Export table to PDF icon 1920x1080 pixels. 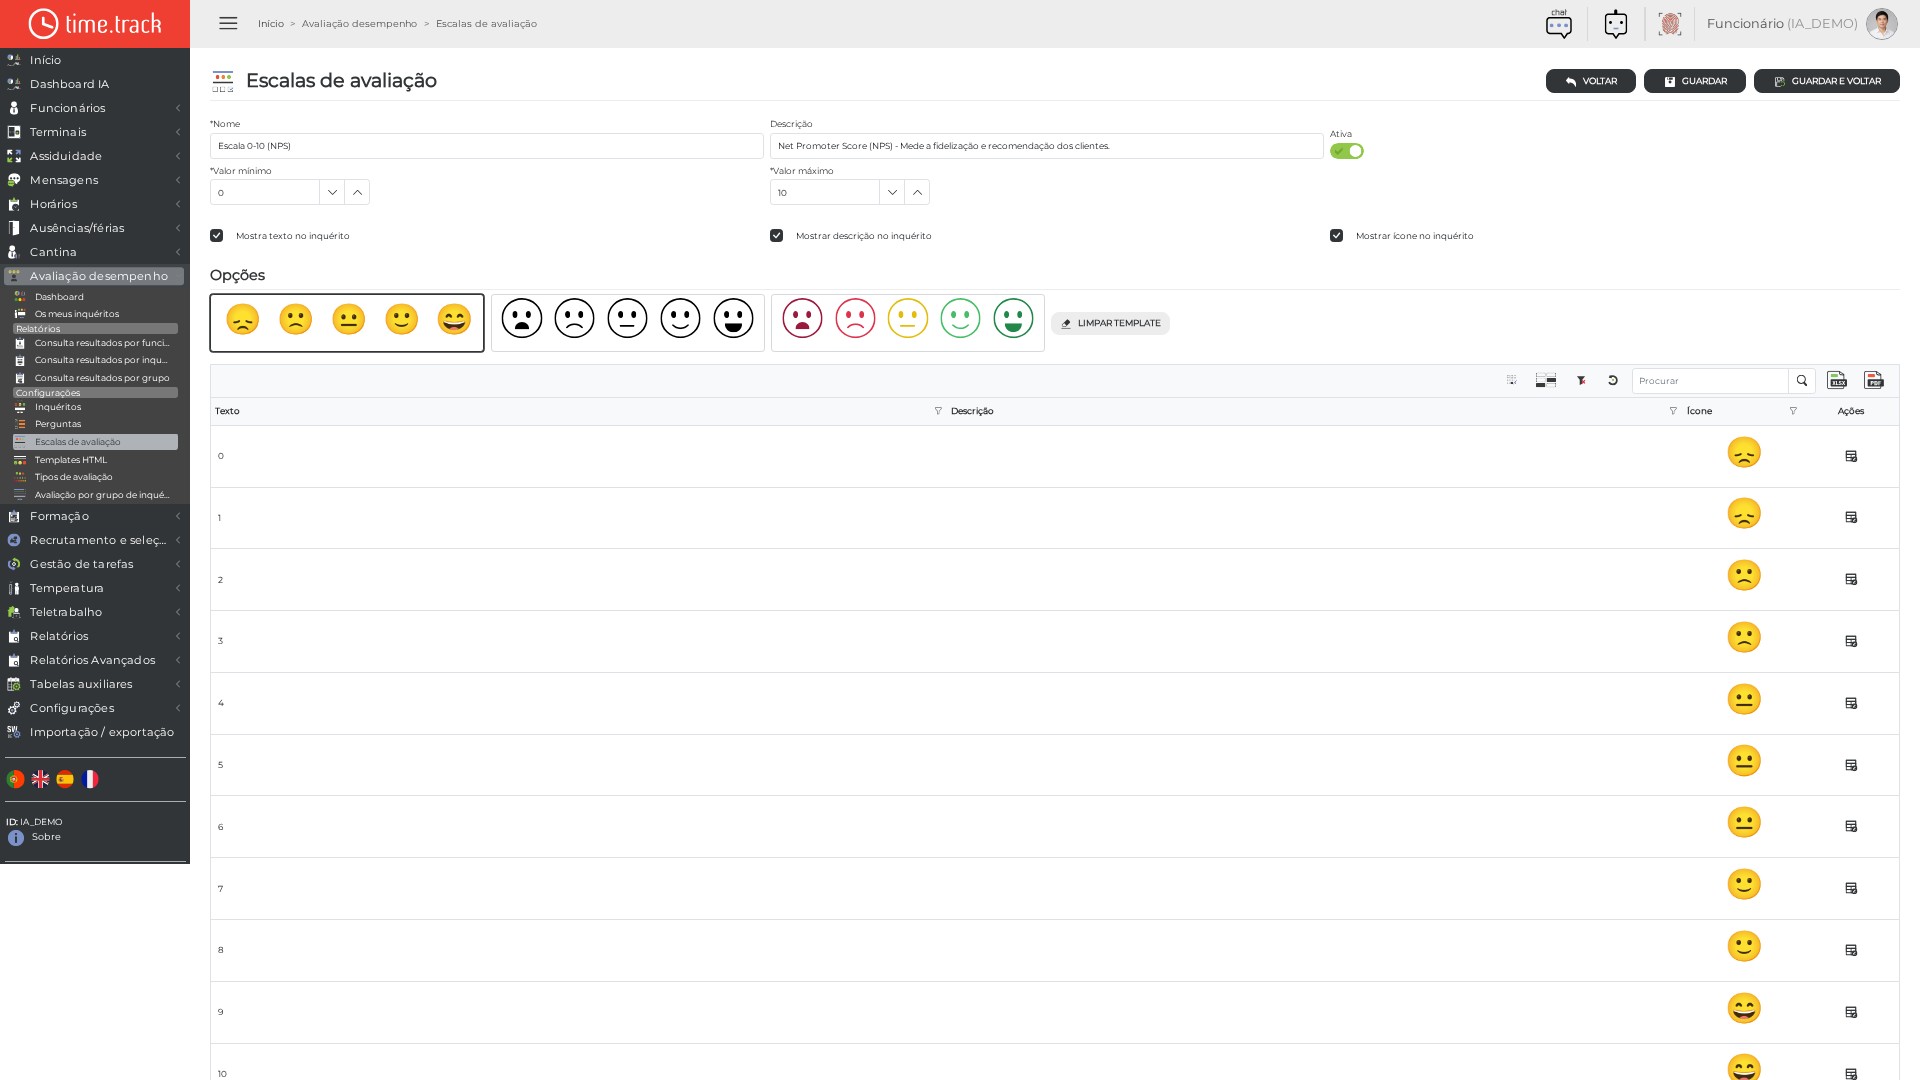click(x=1874, y=380)
